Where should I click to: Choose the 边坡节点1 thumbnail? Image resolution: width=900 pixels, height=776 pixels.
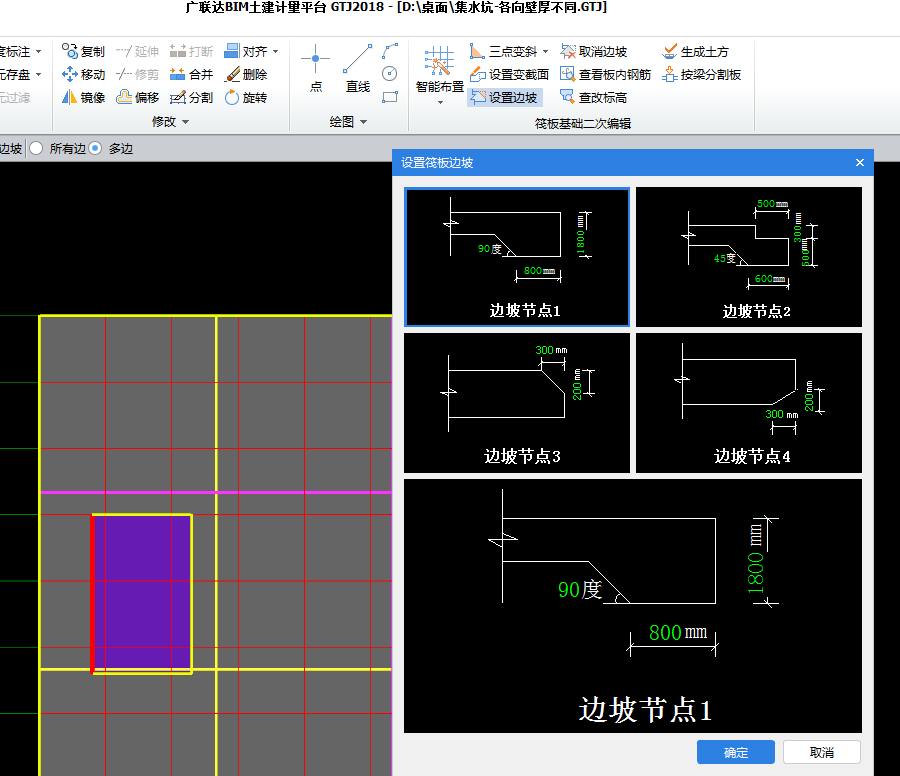click(x=517, y=257)
